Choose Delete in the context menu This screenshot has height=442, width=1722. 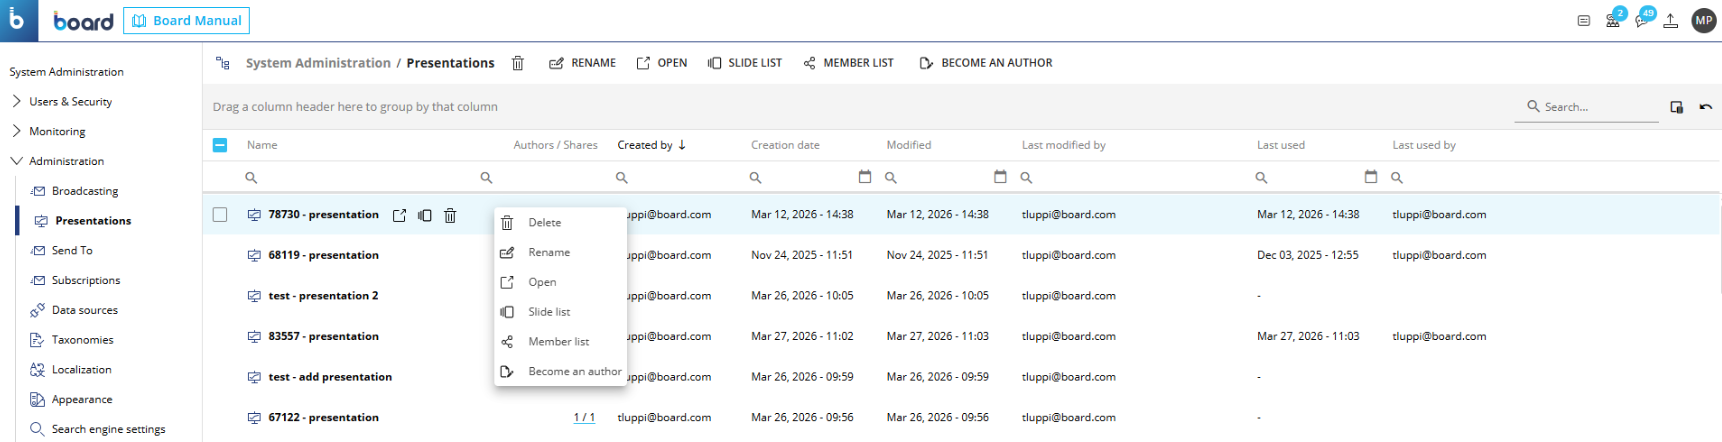560,223
